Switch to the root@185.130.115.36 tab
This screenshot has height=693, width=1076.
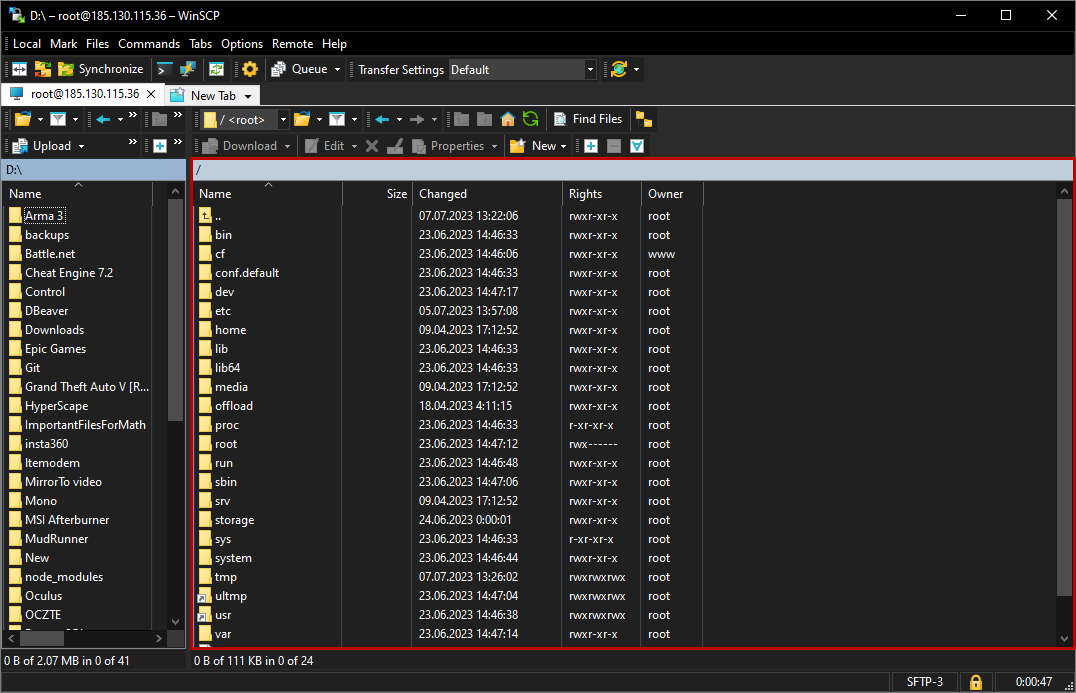click(x=83, y=94)
